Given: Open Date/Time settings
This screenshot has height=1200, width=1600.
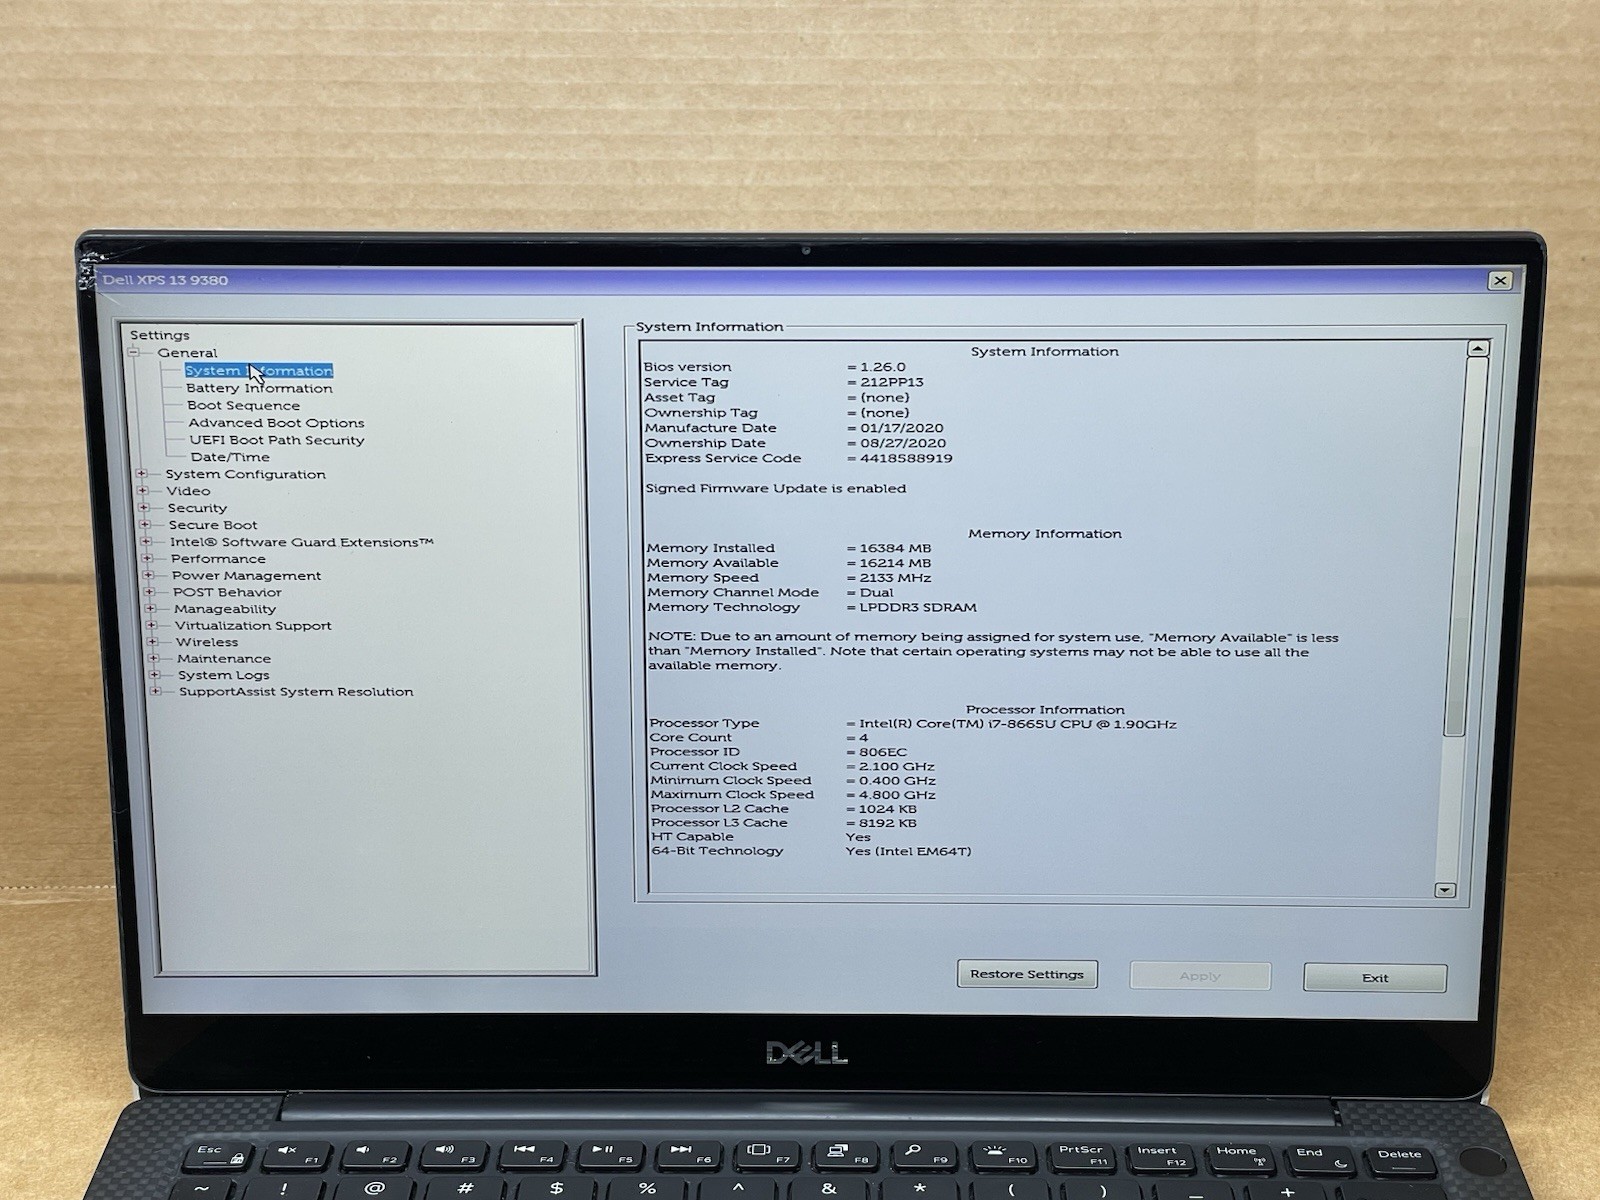Looking at the screenshot, I should 230,457.
